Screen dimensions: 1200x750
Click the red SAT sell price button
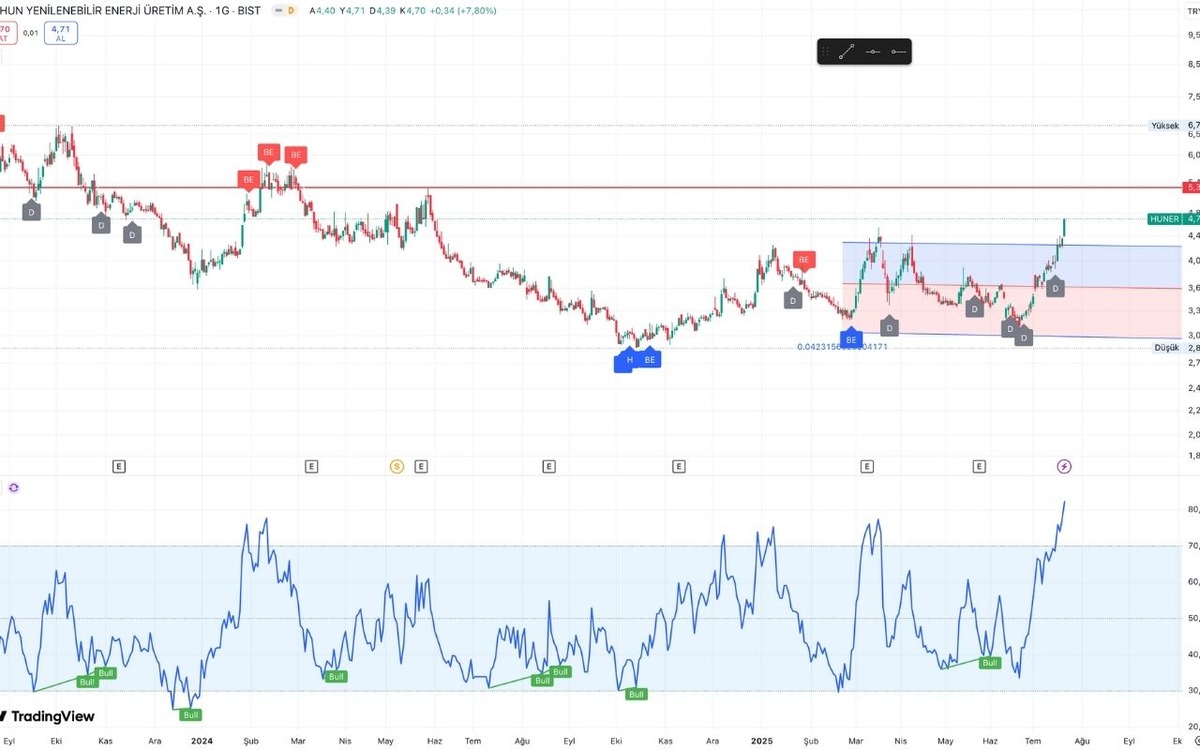5,33
